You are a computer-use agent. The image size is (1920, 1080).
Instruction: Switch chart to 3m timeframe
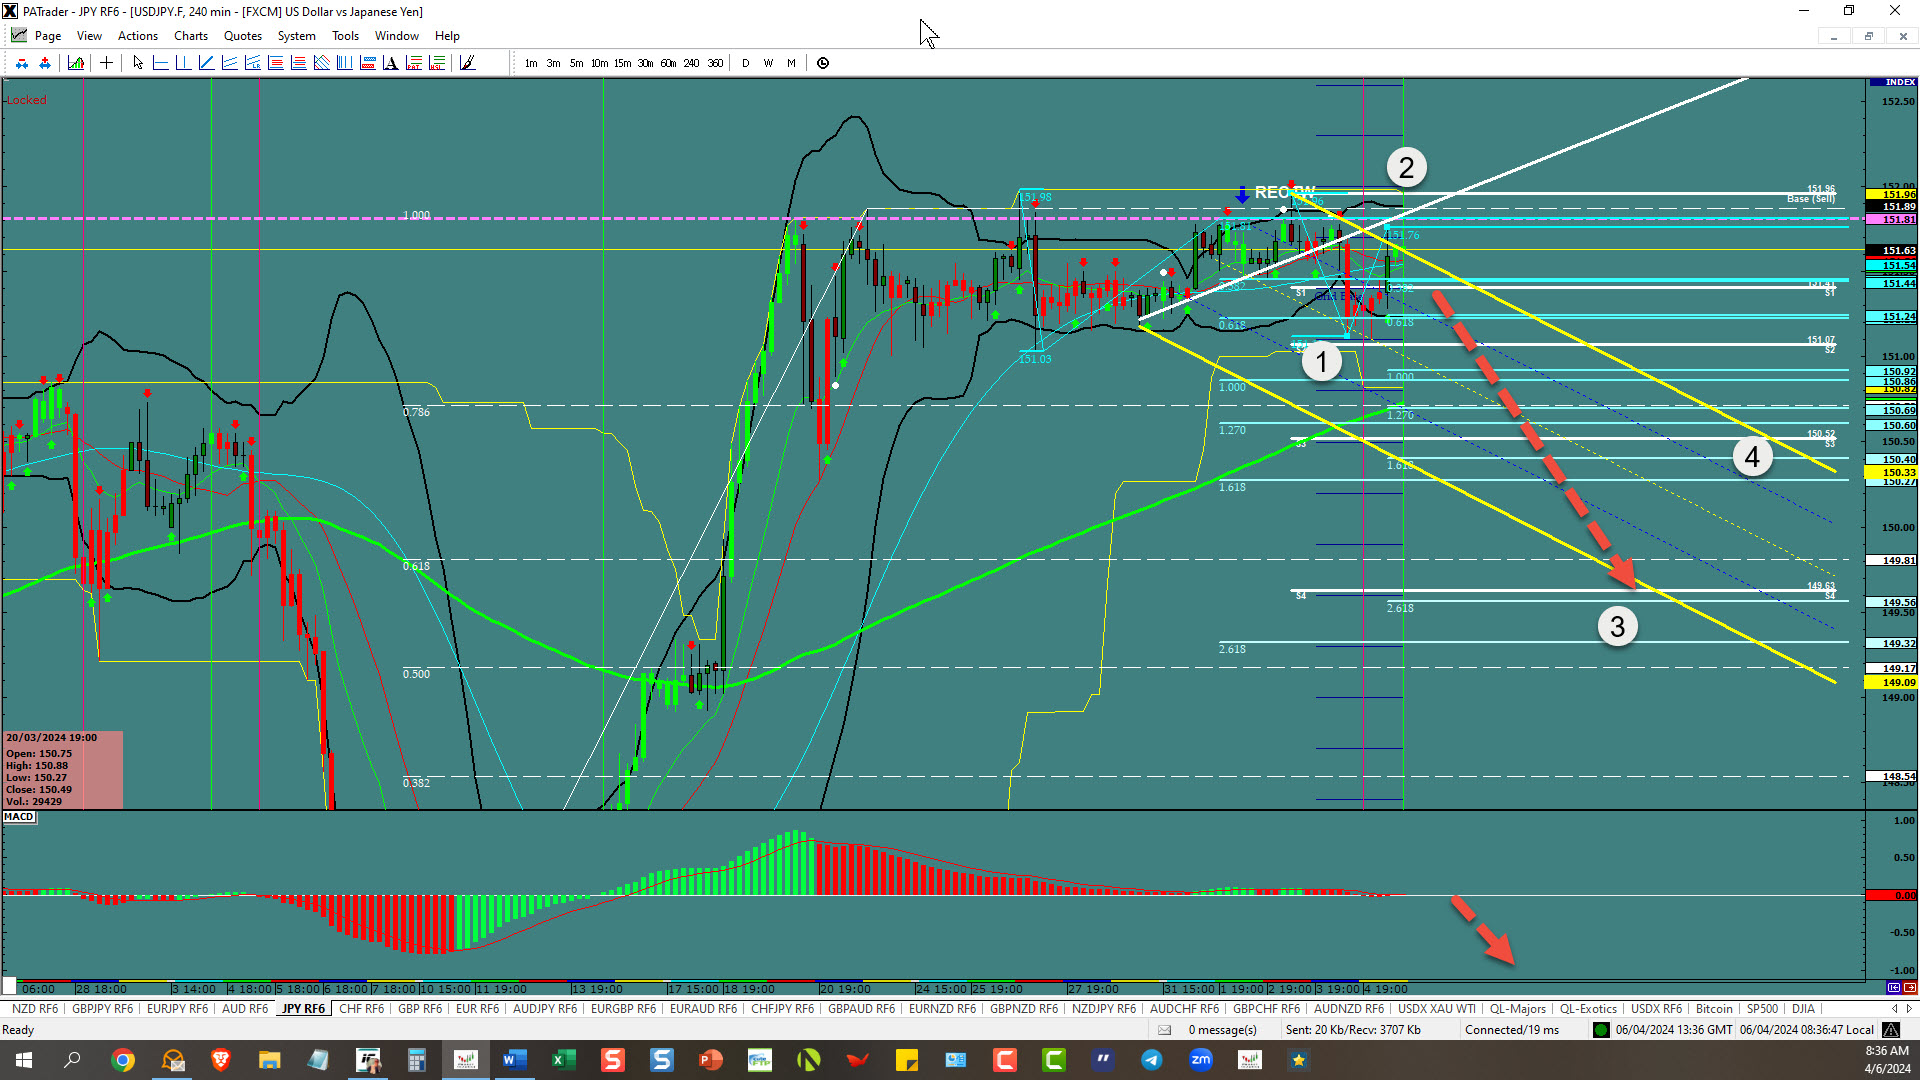[553, 63]
